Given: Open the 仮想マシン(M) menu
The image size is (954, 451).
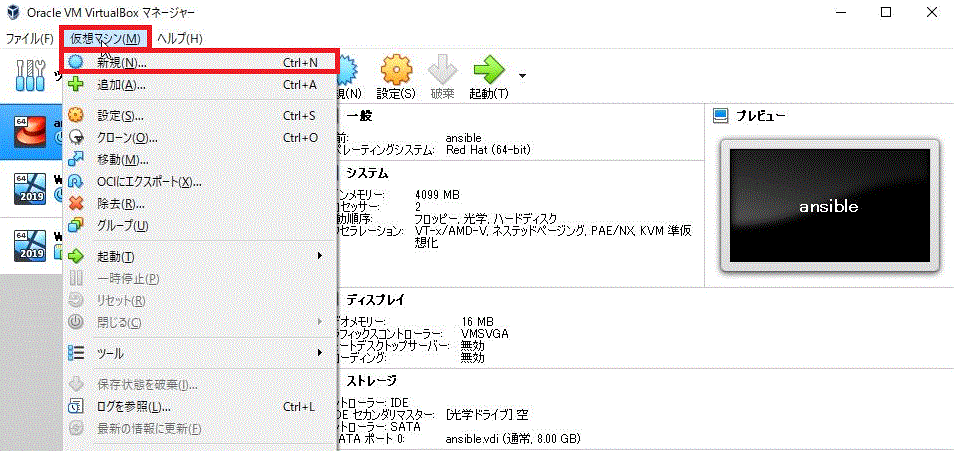Looking at the screenshot, I should pos(105,38).
